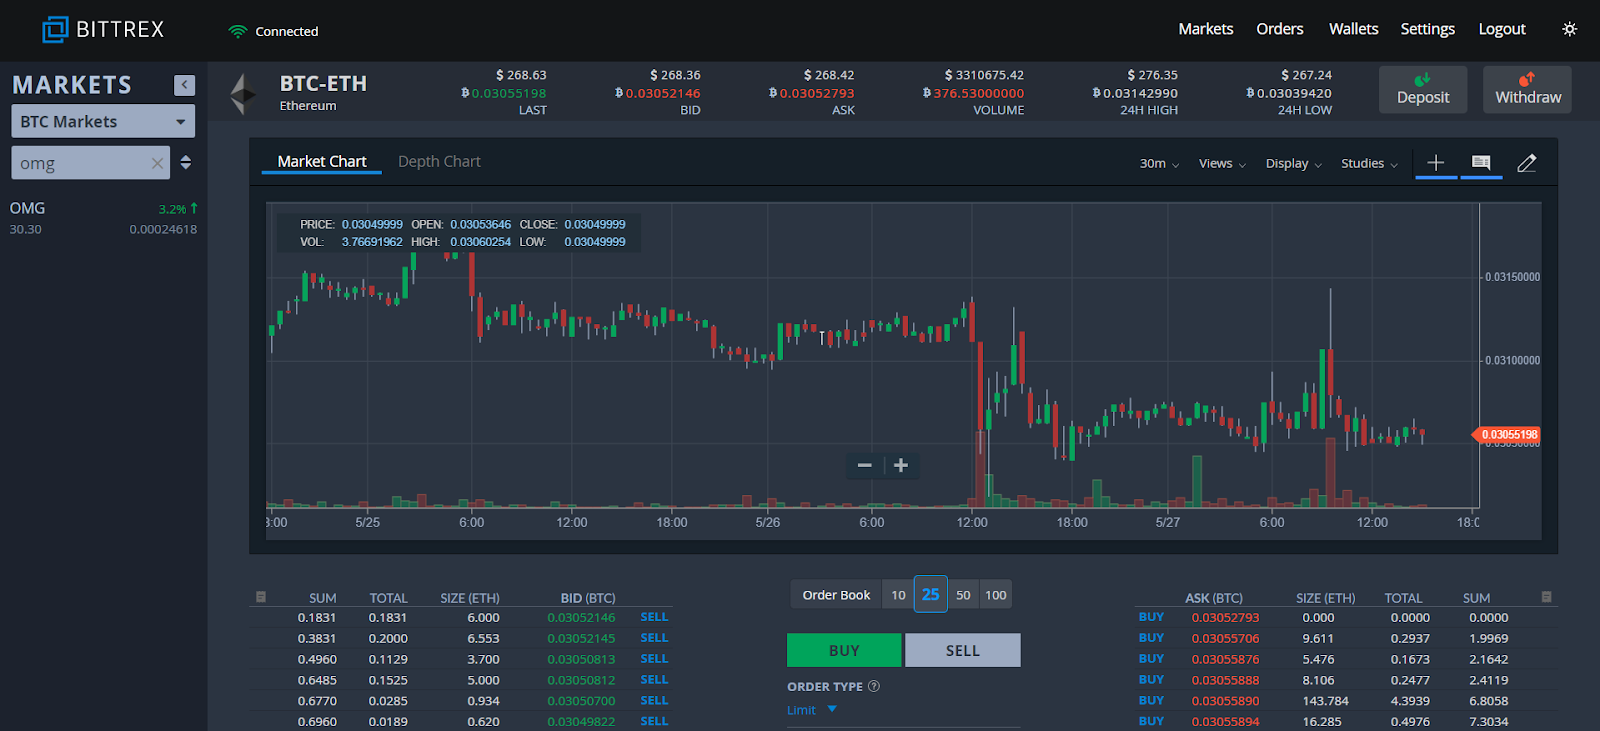Image resolution: width=1600 pixels, height=731 pixels.
Task: Click the market list sort arrows
Action: coord(185,162)
